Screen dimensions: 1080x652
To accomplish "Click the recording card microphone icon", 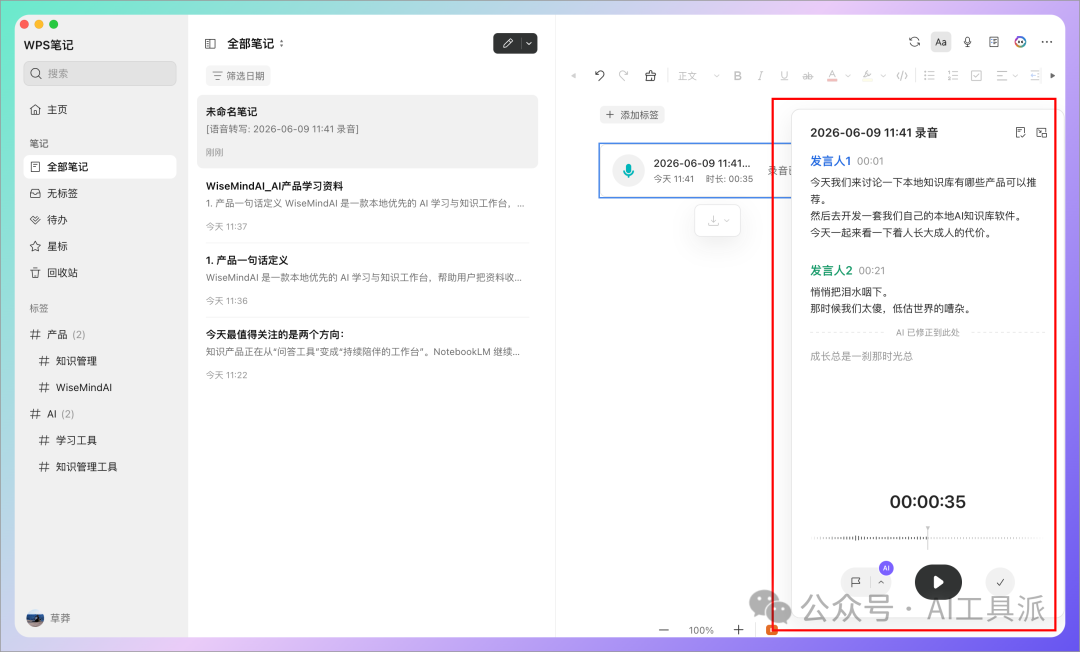I will pyautogui.click(x=628, y=170).
